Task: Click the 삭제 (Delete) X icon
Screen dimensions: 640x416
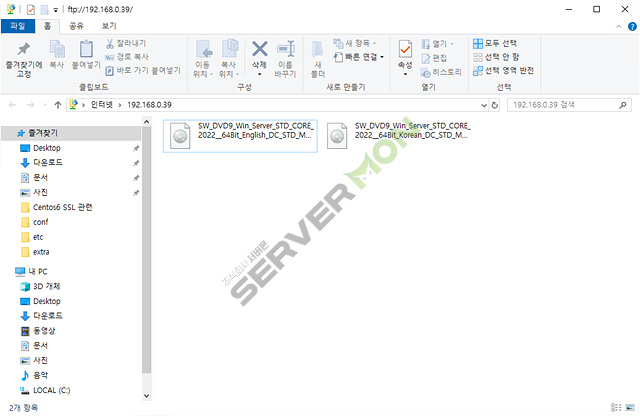Action: (259, 50)
